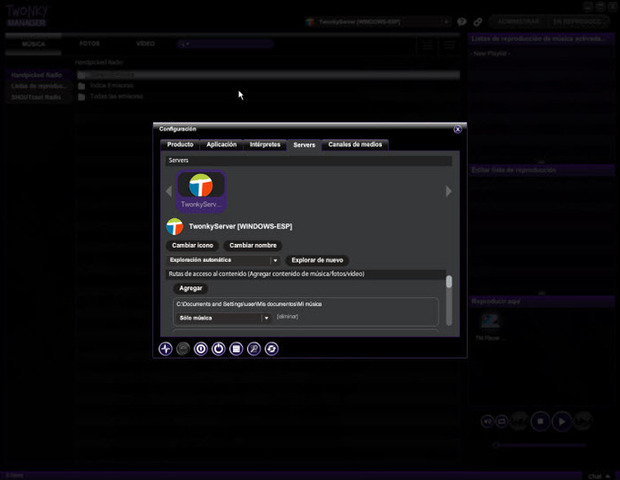Click Agregar to add a content path
The height and width of the screenshot is (480, 620).
point(191,288)
